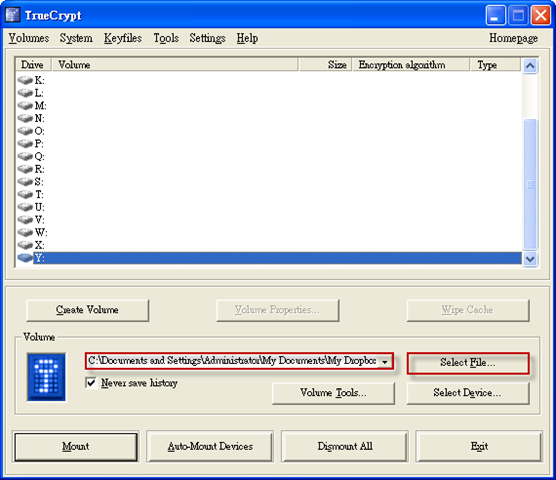Expand the volume path history dropdown

pyautogui.click(x=385, y=362)
